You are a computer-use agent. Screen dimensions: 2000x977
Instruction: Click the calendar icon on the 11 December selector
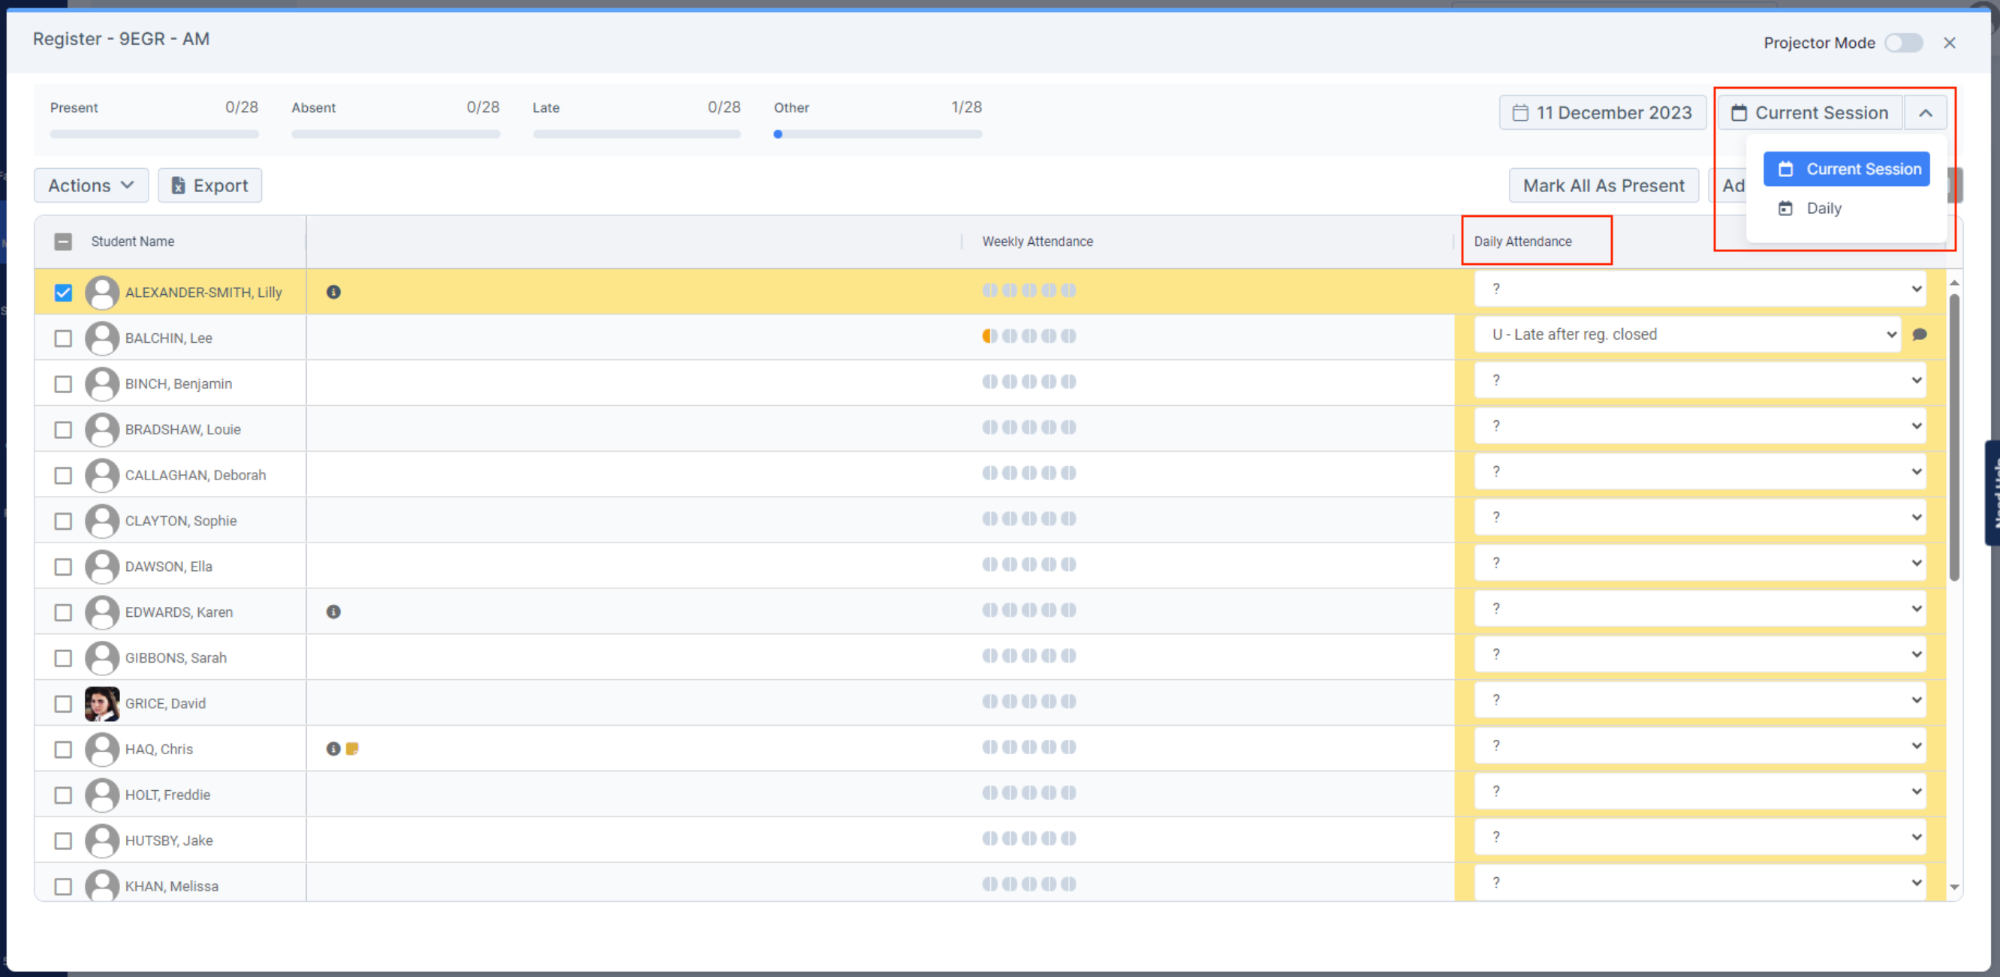tap(1519, 112)
